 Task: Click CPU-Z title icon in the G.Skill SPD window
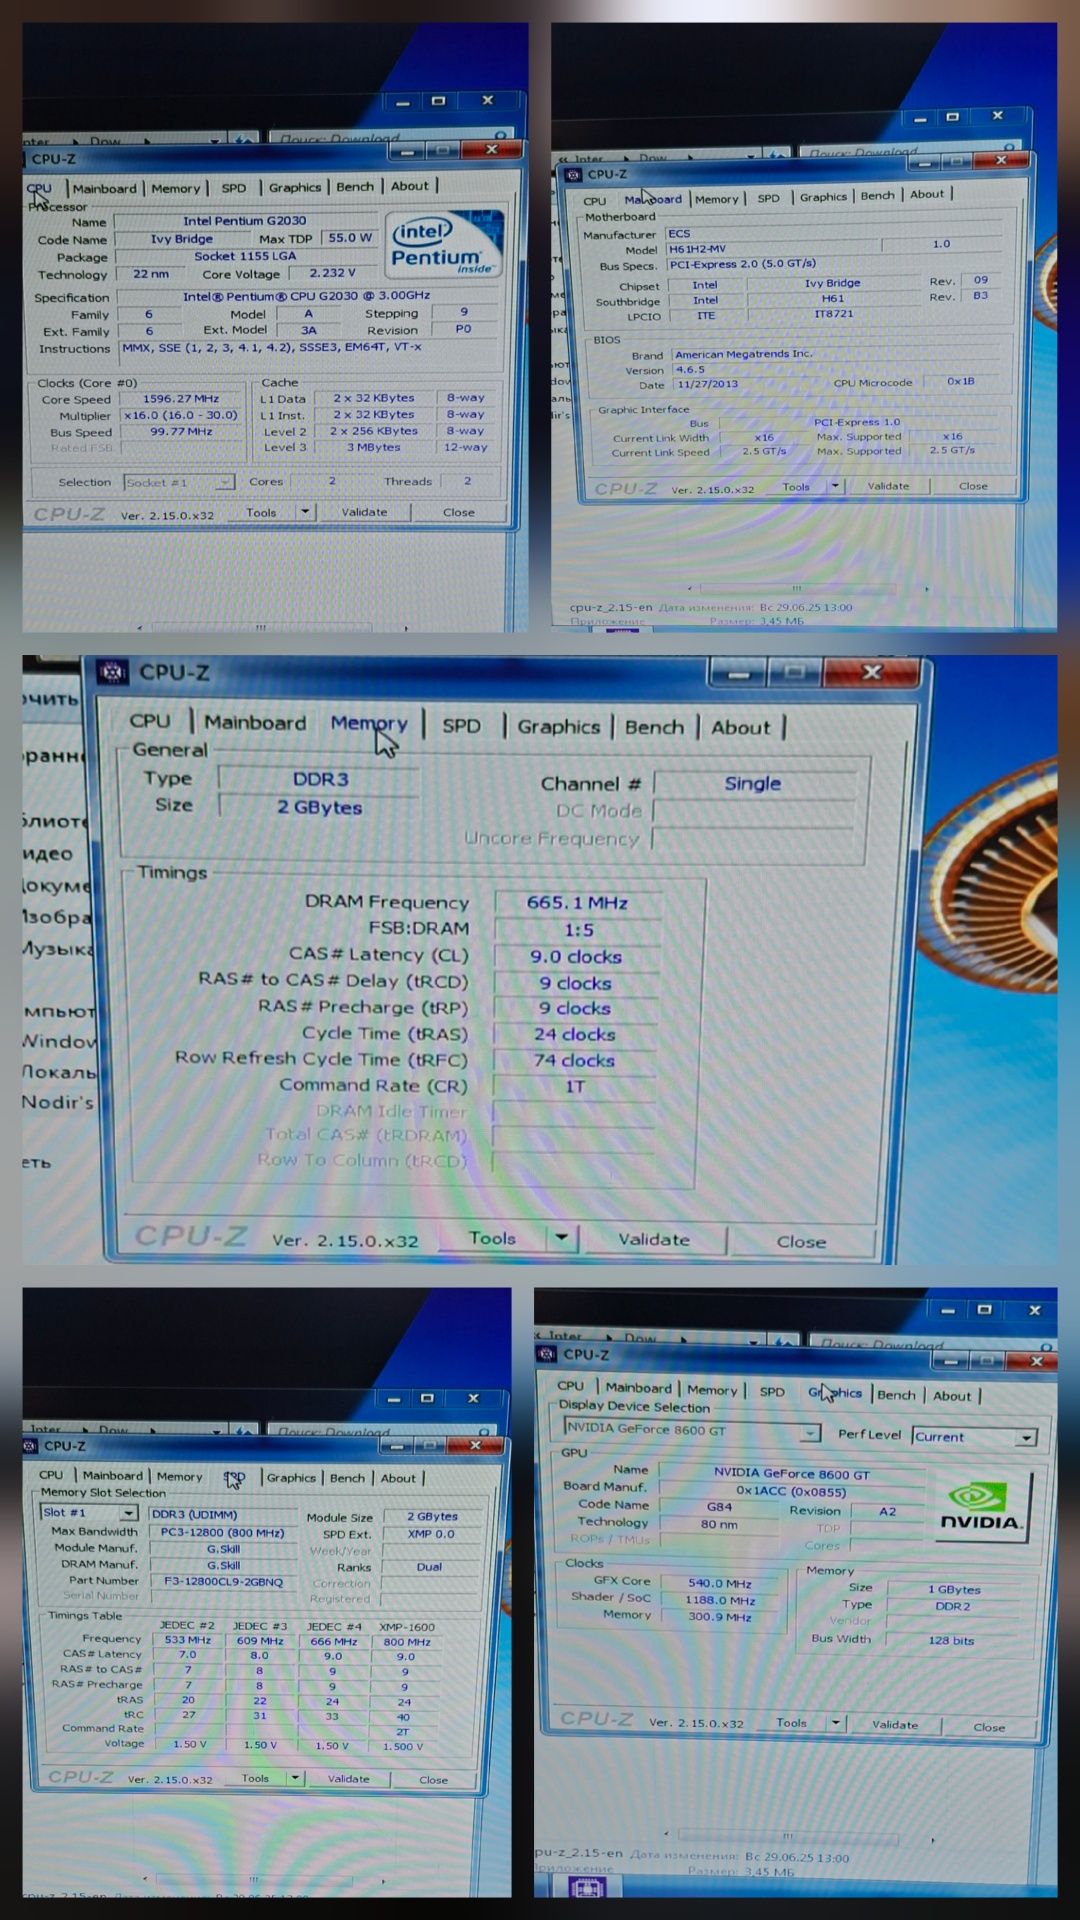[30, 1446]
